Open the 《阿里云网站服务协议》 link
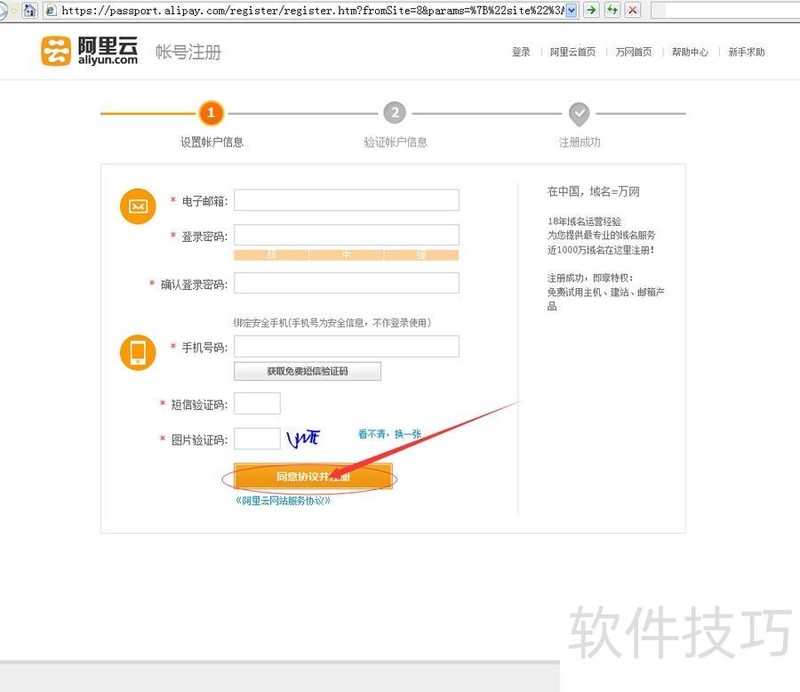The height and width of the screenshot is (692, 800). (283, 501)
